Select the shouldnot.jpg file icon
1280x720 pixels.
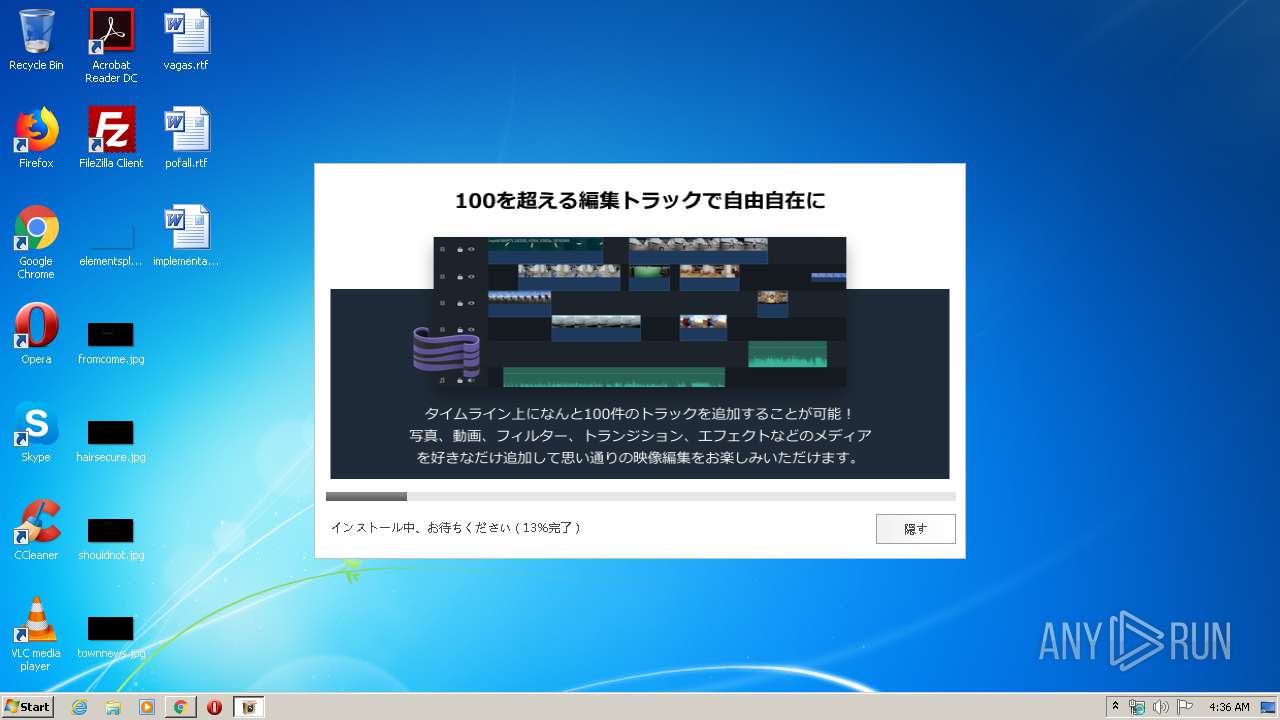(x=111, y=538)
